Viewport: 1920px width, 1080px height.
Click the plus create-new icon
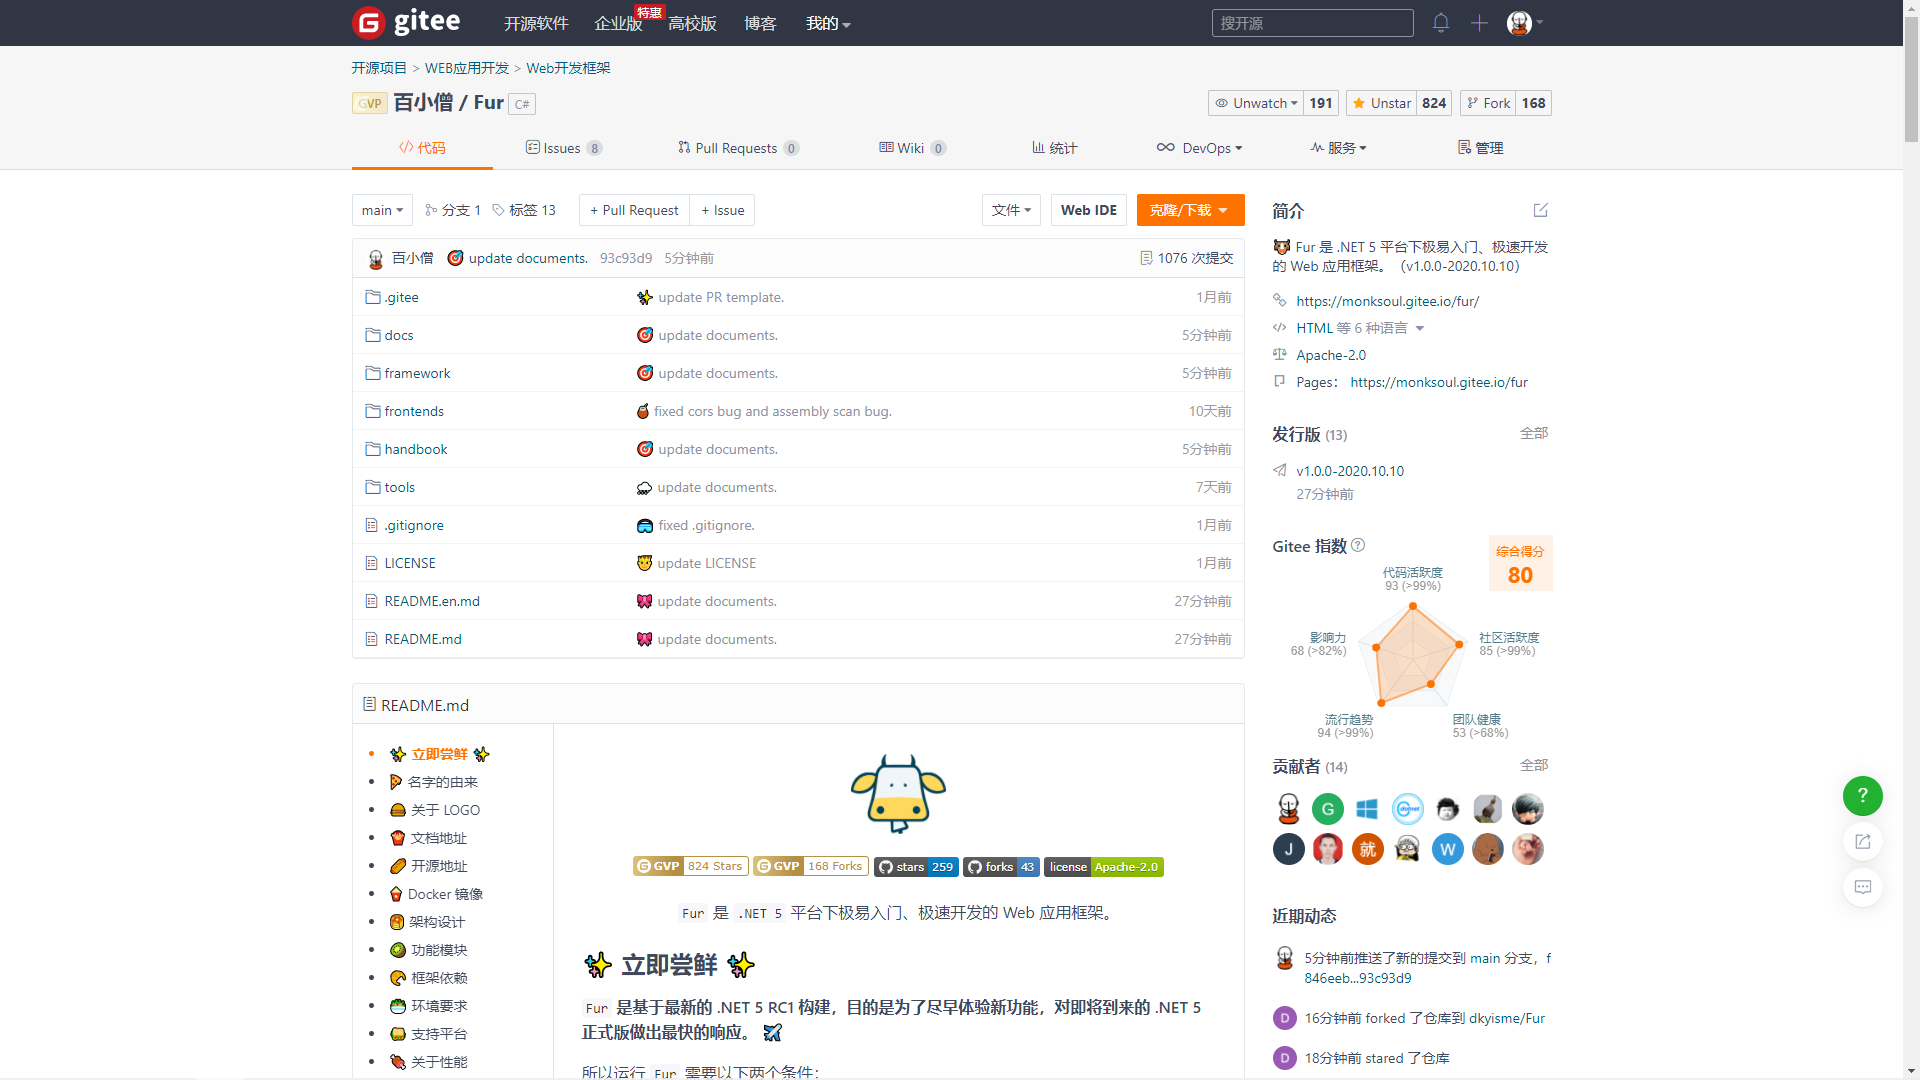coord(1479,22)
